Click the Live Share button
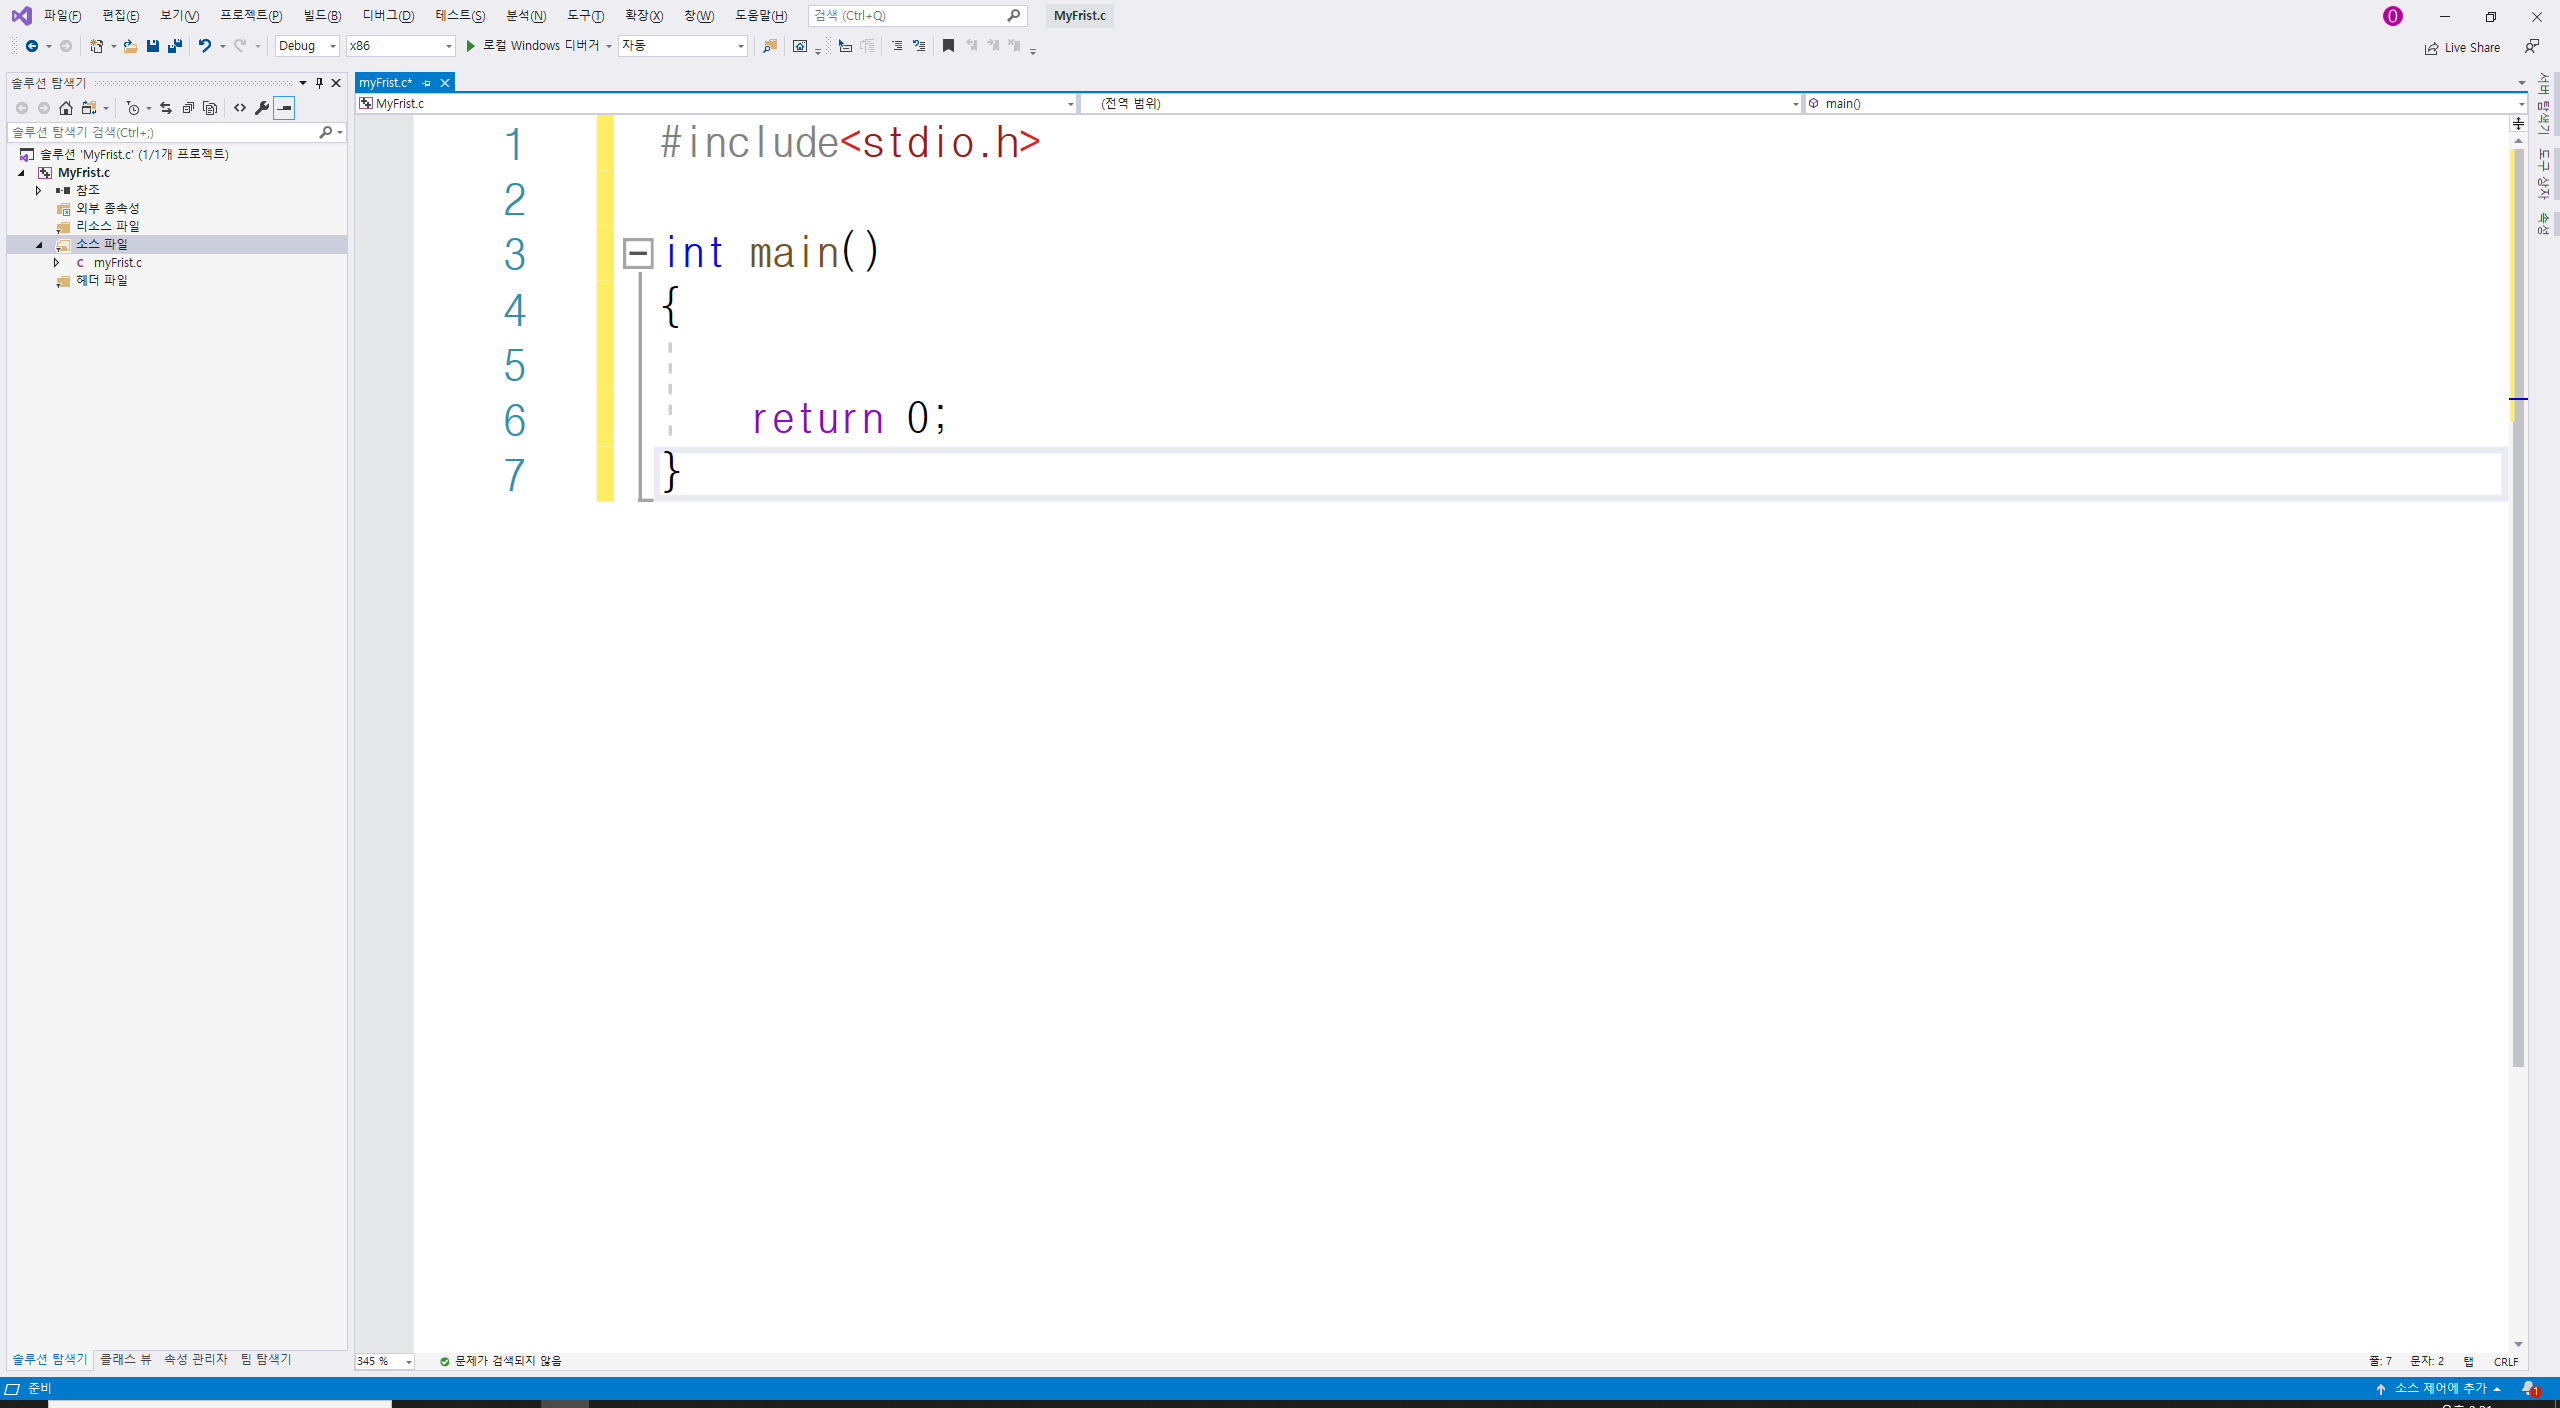The width and height of the screenshot is (2560, 1408). point(2462,47)
